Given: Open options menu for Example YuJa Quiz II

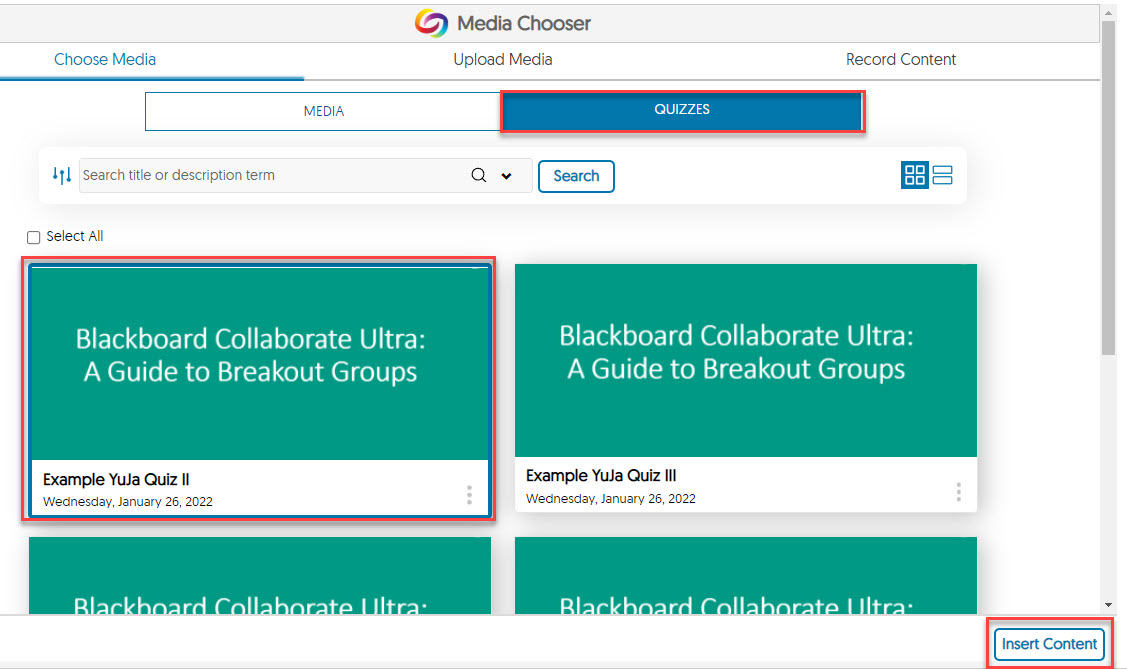Looking at the screenshot, I should coord(469,495).
